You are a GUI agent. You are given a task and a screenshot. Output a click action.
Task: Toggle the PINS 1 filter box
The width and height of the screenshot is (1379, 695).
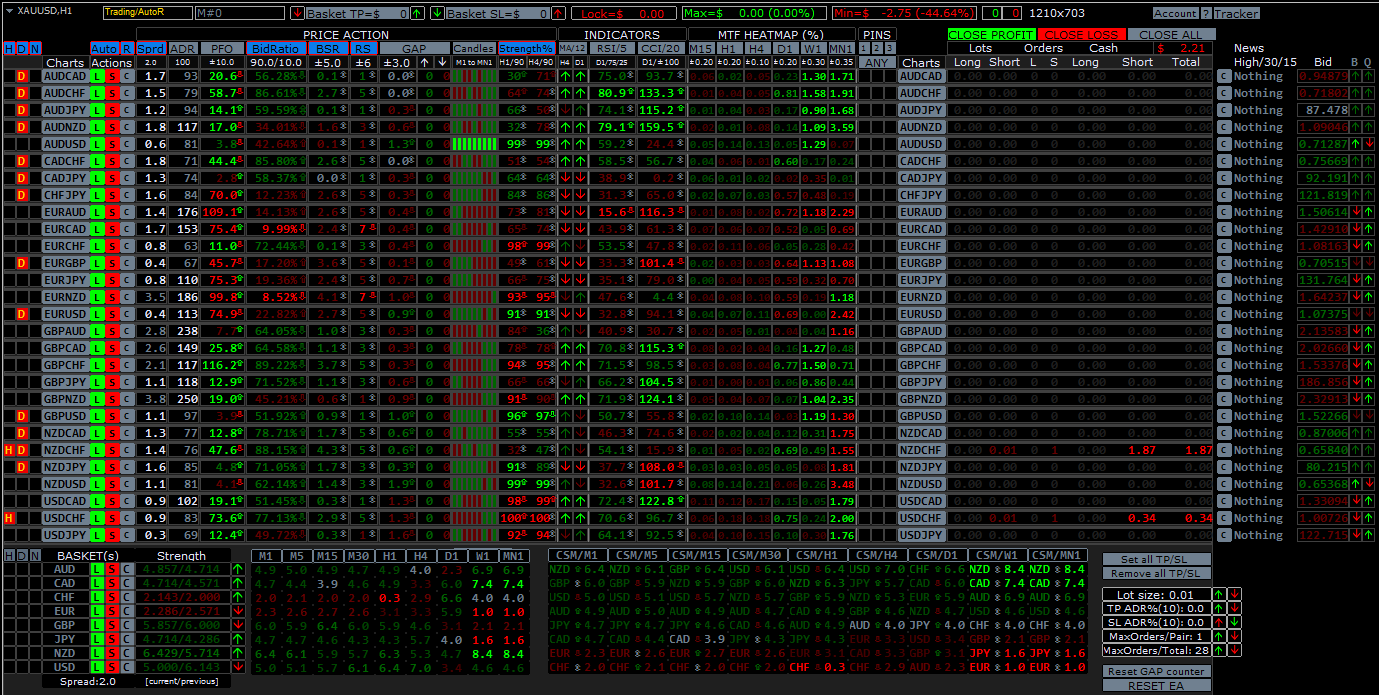865,48
